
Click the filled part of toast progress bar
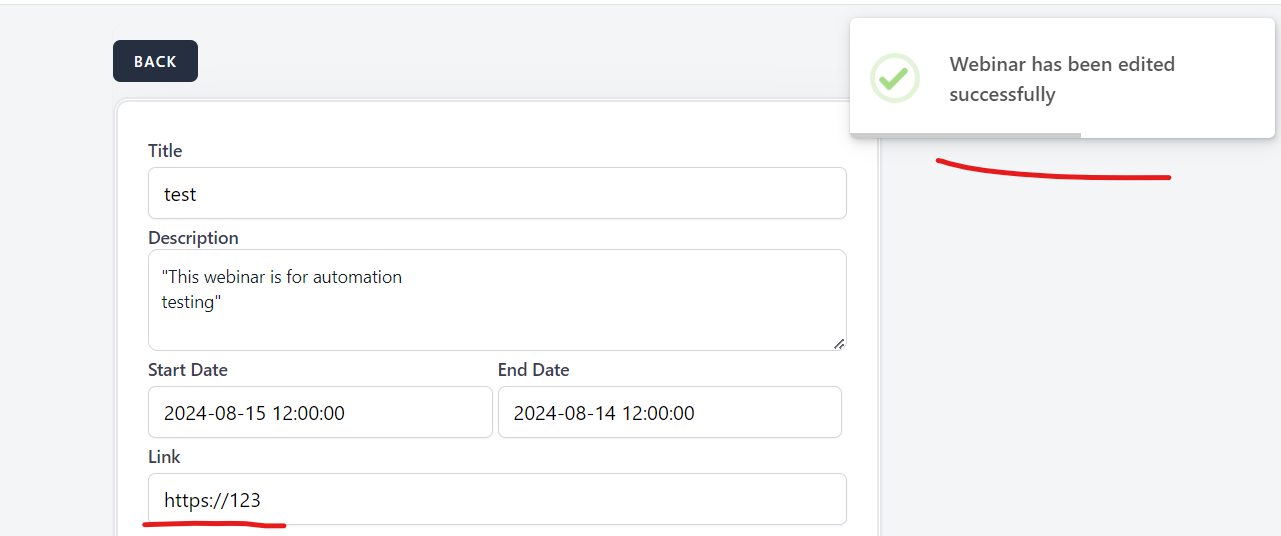(965, 135)
